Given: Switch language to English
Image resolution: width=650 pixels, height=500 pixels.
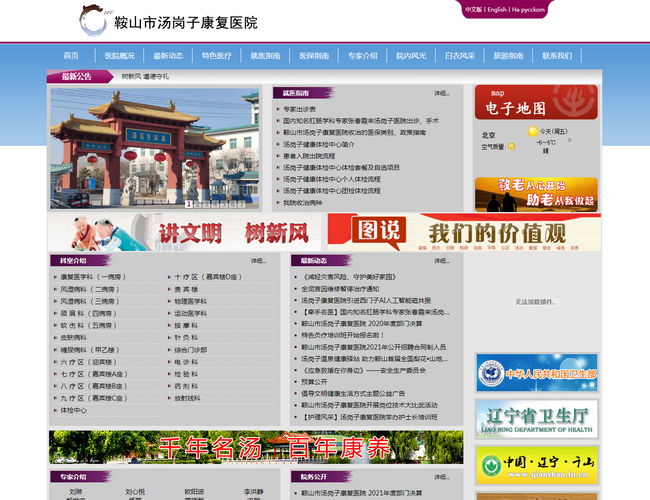Looking at the screenshot, I should coord(497,10).
